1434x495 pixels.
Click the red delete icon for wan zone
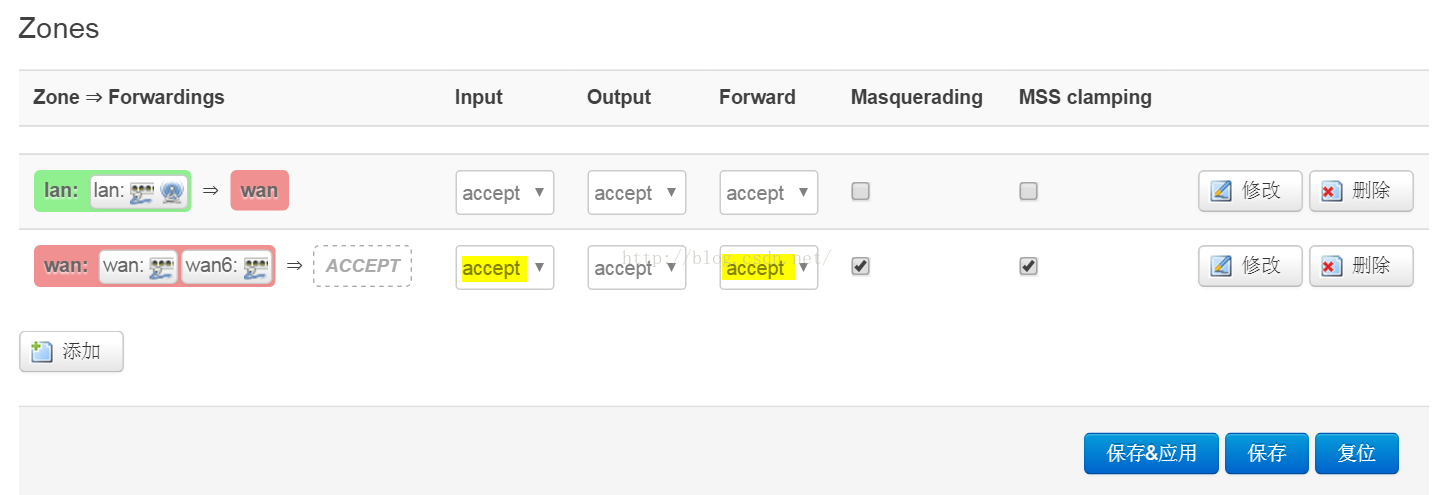1331,266
